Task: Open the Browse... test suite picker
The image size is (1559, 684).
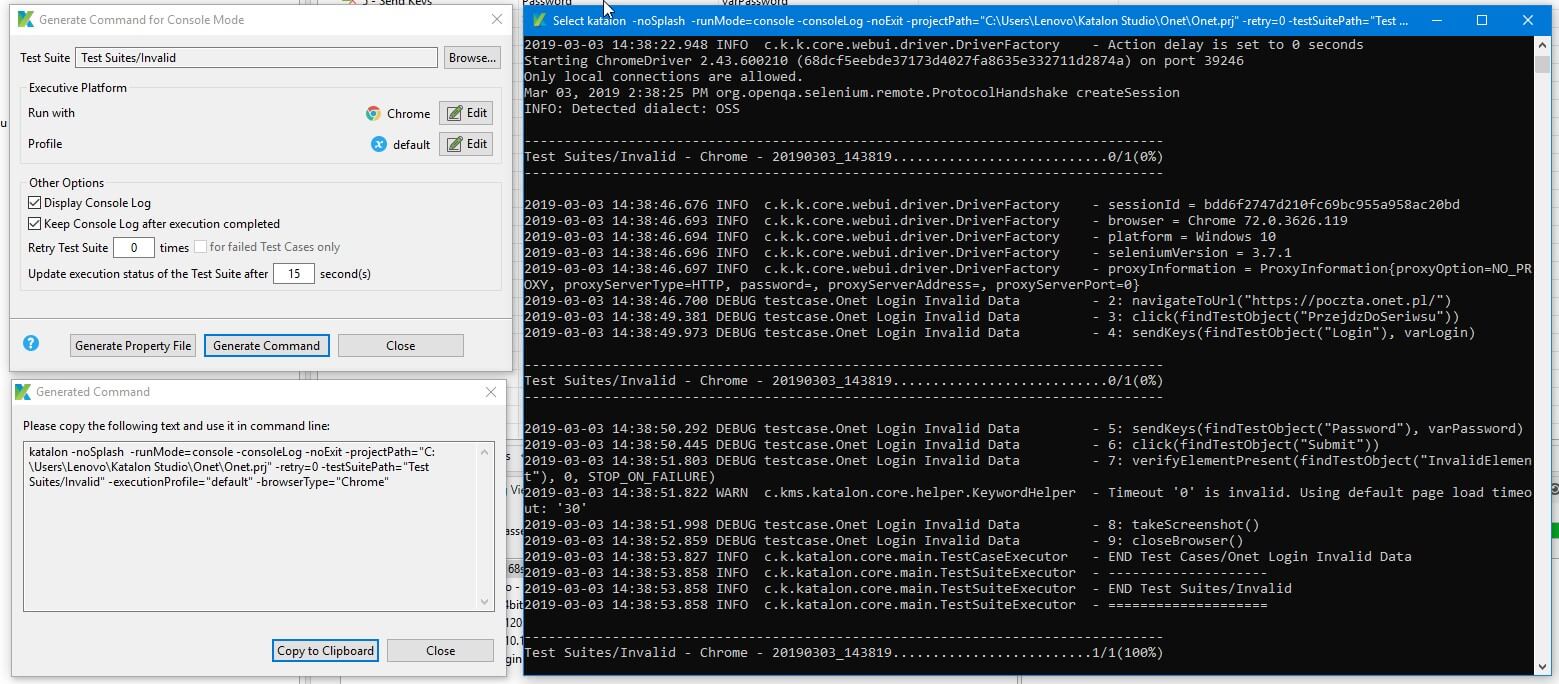Action: [x=472, y=58]
